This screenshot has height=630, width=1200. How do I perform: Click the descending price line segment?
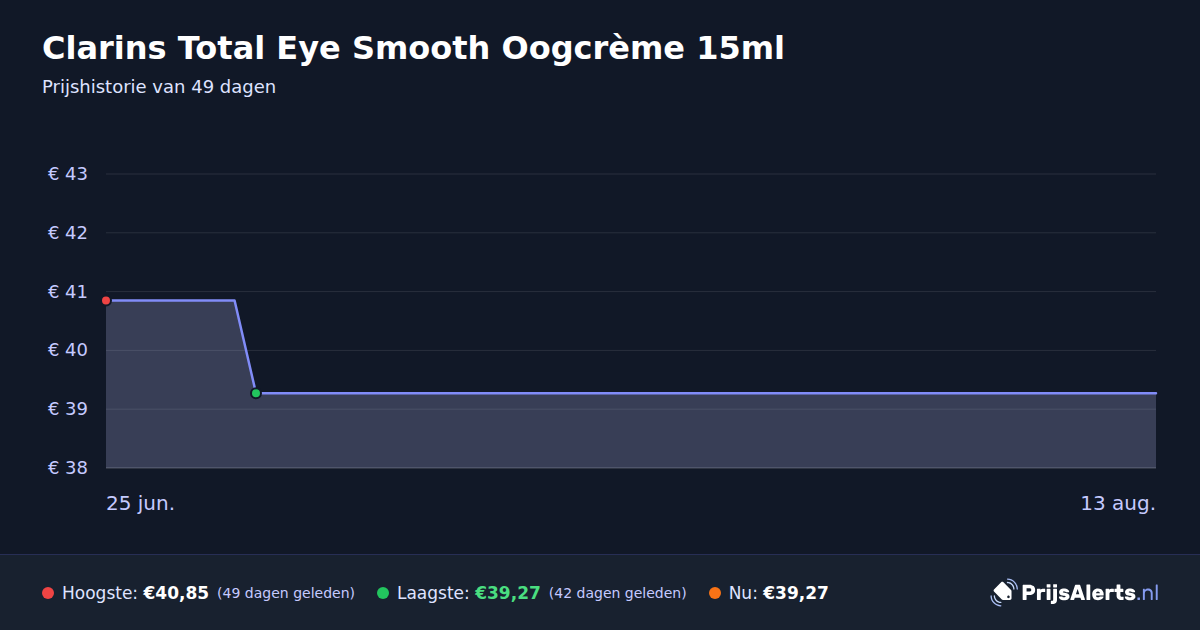pyautogui.click(x=245, y=346)
